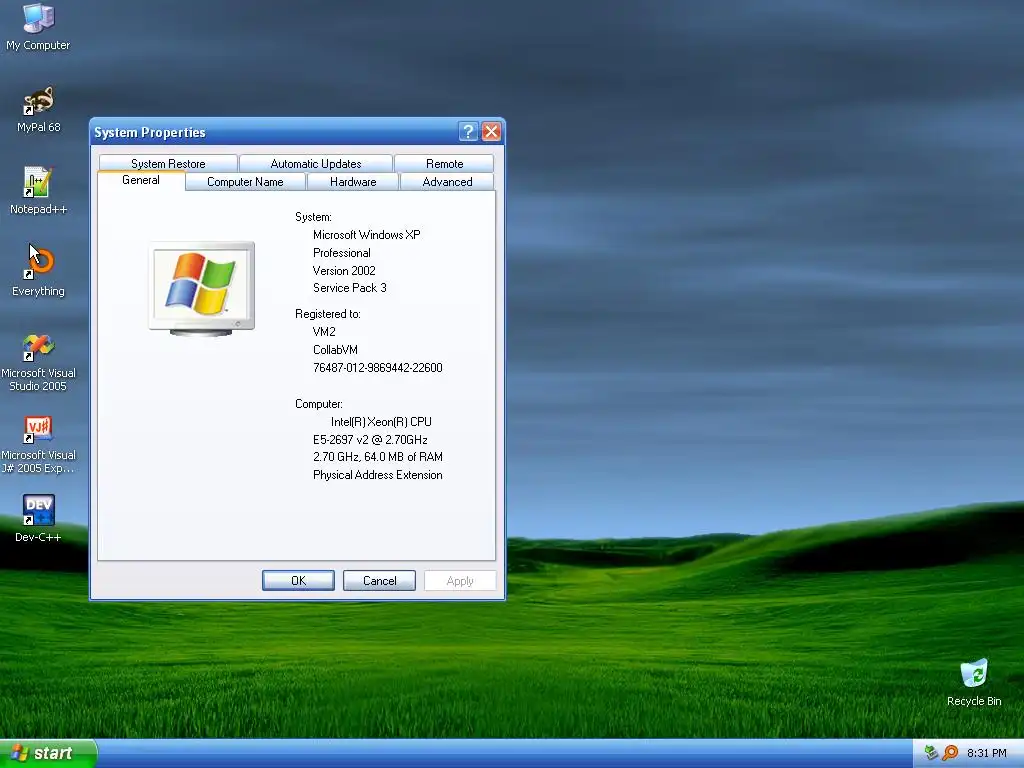1024x768 pixels.
Task: Click the "Service Pack 3" line
Action: (x=349, y=288)
